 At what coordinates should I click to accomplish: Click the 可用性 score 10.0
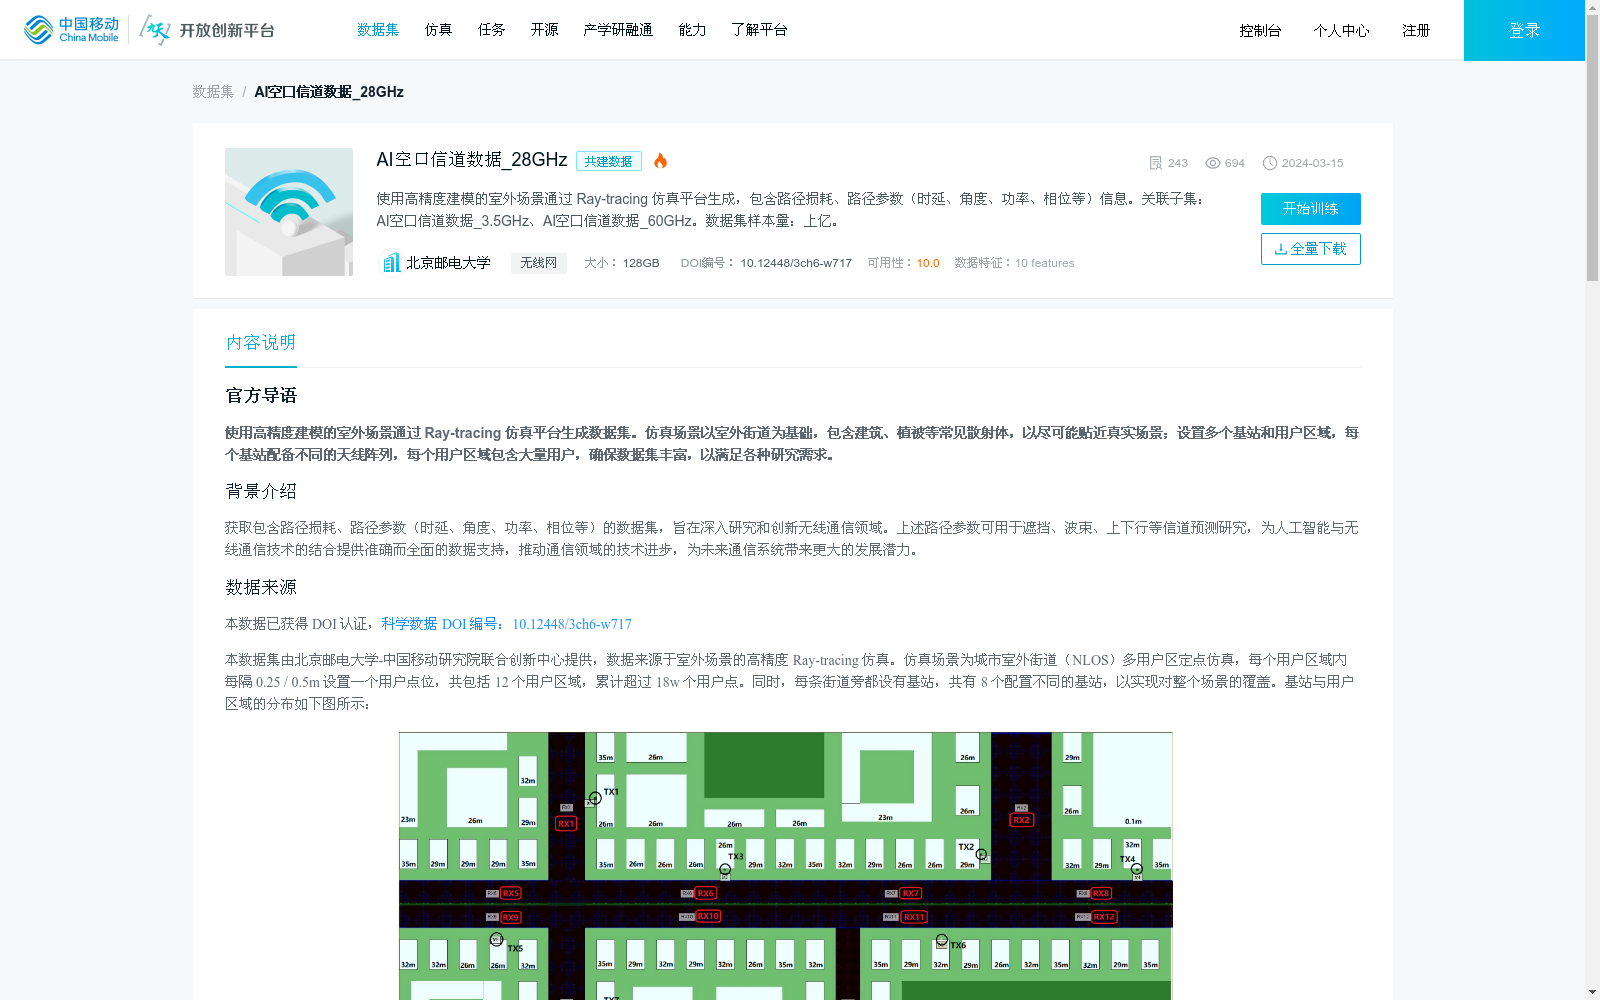pyautogui.click(x=928, y=263)
